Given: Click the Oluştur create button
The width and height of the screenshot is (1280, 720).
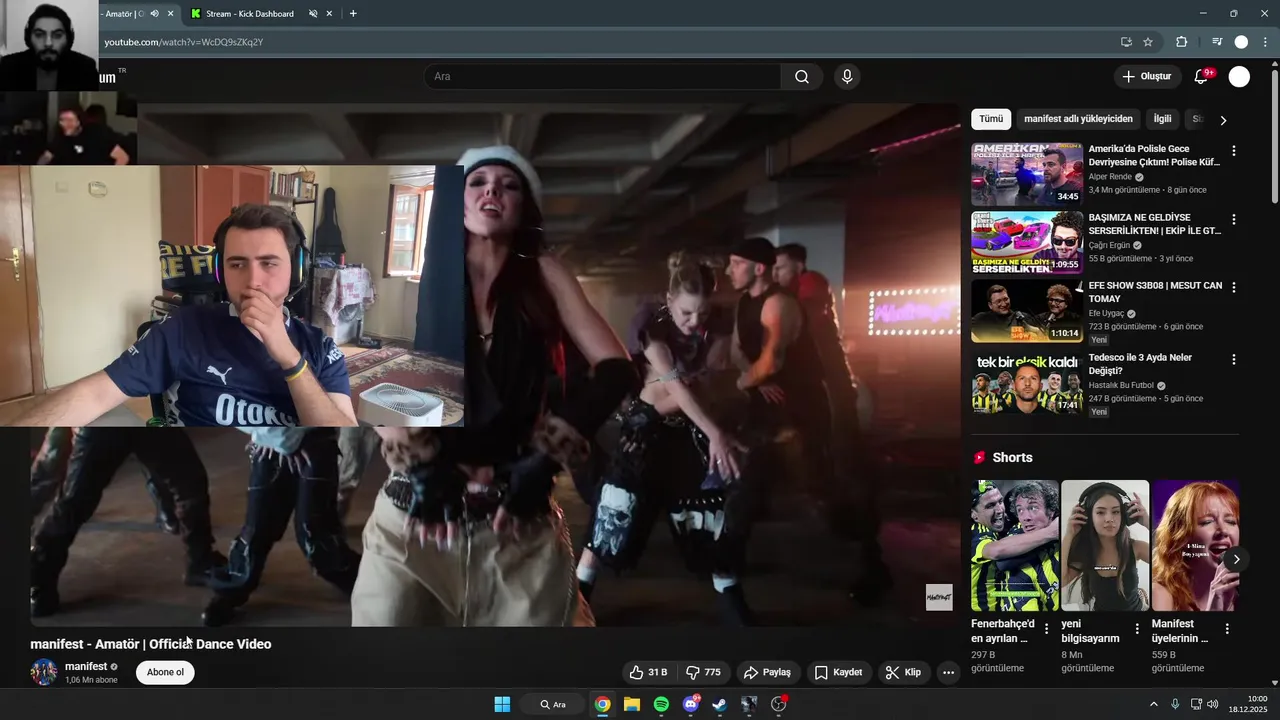Looking at the screenshot, I should click(x=1146, y=76).
